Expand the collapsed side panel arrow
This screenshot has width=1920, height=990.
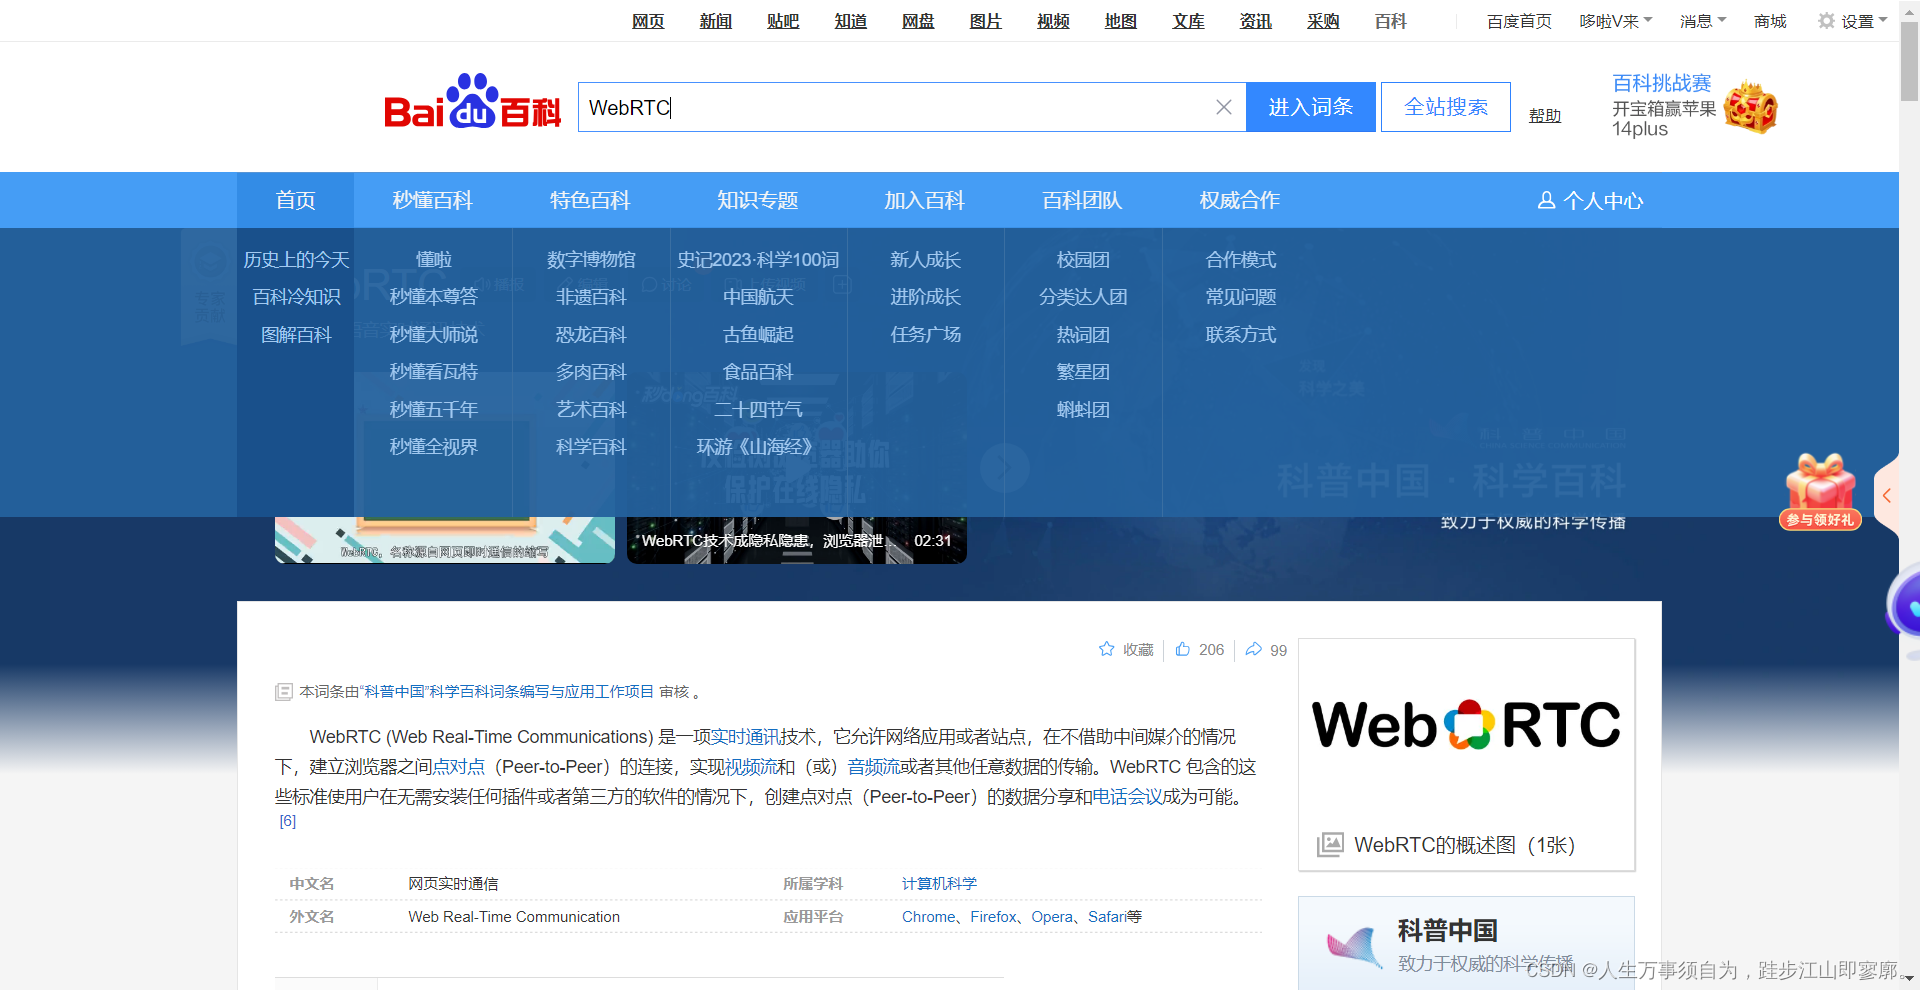tap(1887, 496)
